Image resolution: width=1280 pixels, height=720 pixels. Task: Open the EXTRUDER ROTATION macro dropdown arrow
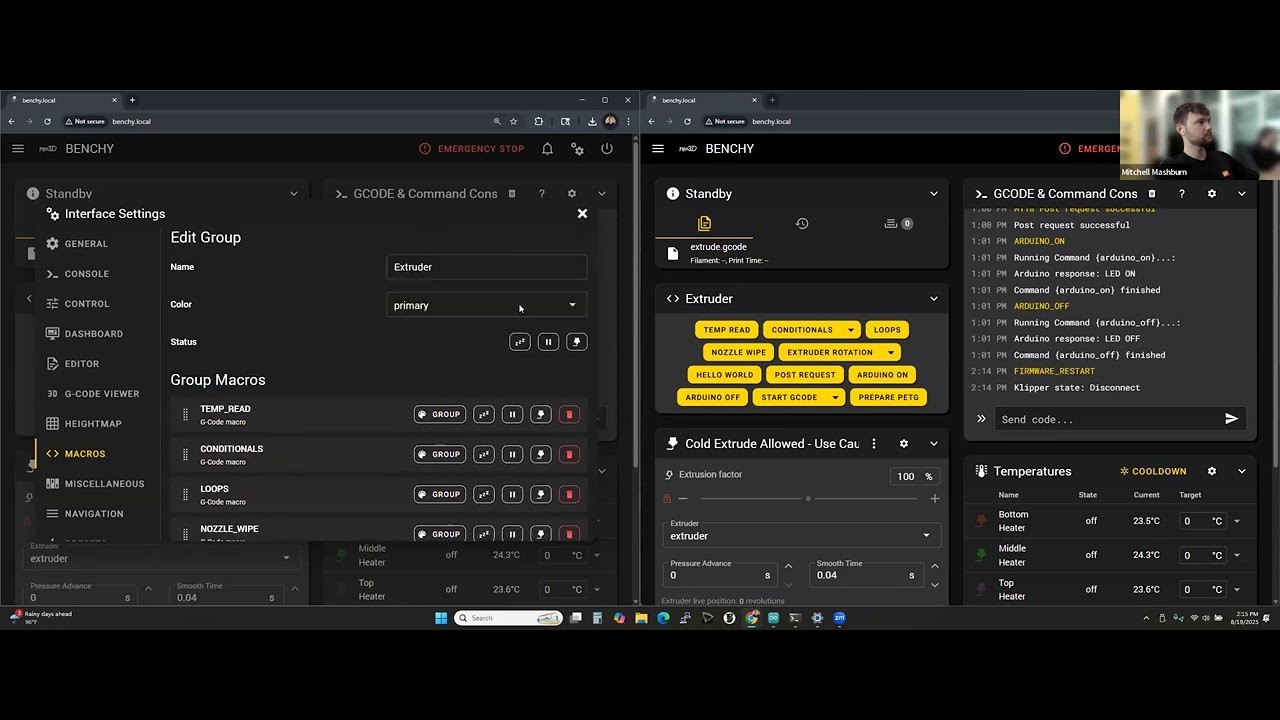(x=890, y=352)
